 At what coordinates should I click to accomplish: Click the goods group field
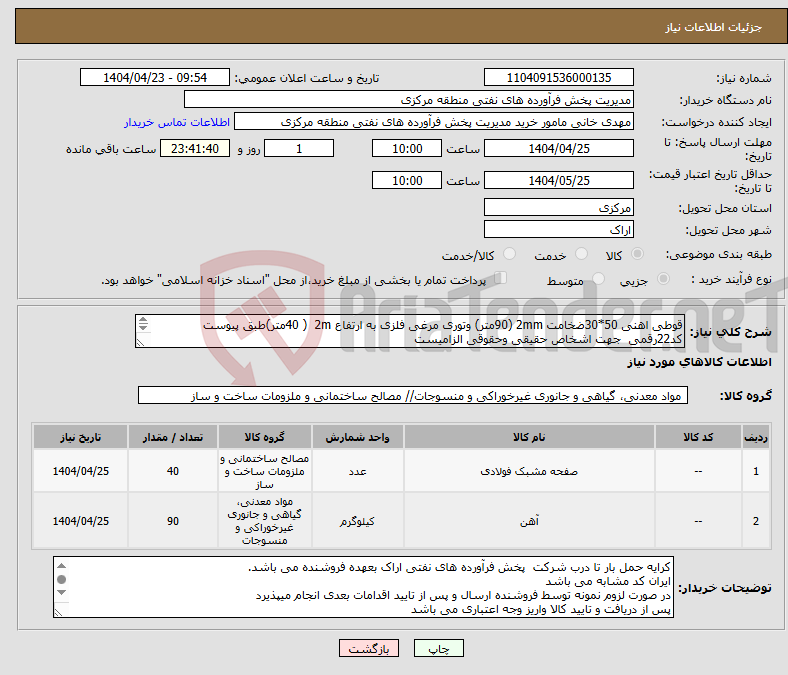tap(413, 396)
